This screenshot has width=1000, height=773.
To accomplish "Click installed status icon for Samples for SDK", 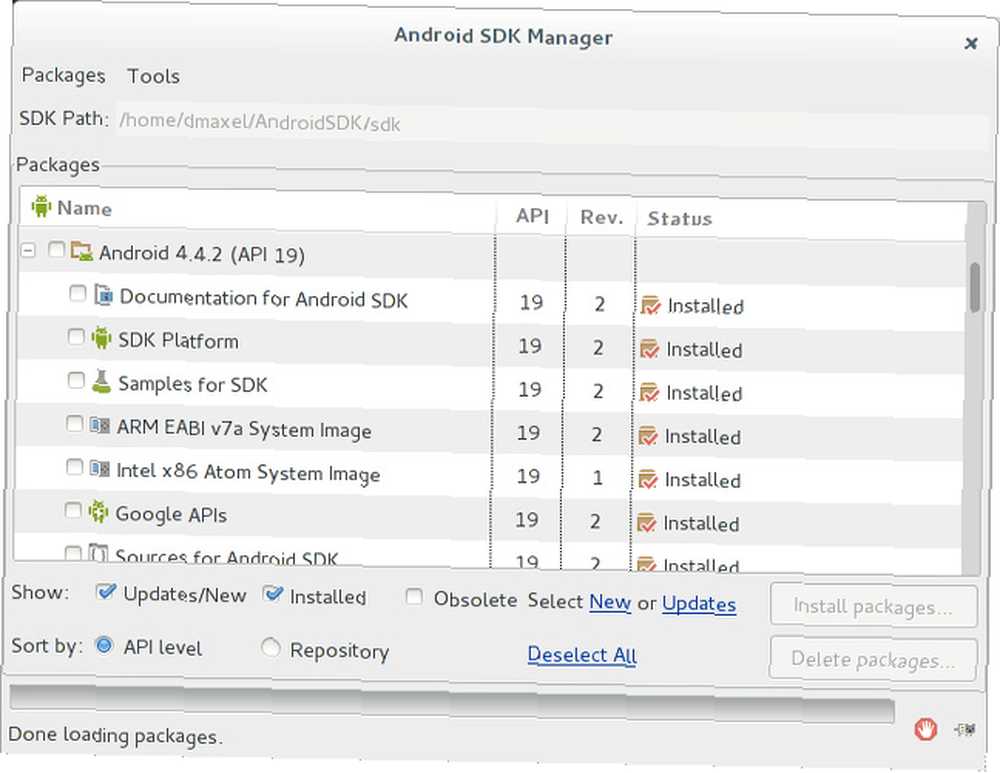I will click(649, 392).
